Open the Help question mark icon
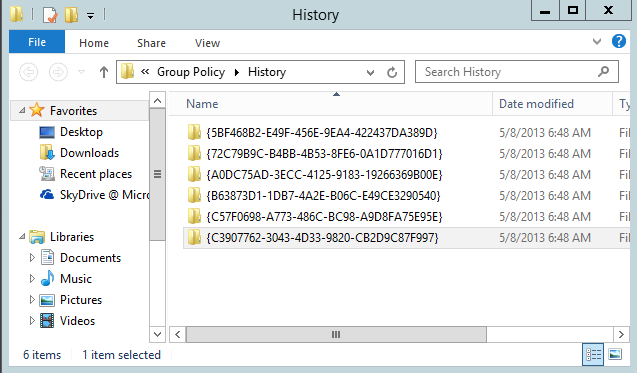The width and height of the screenshot is (637, 373). [618, 41]
